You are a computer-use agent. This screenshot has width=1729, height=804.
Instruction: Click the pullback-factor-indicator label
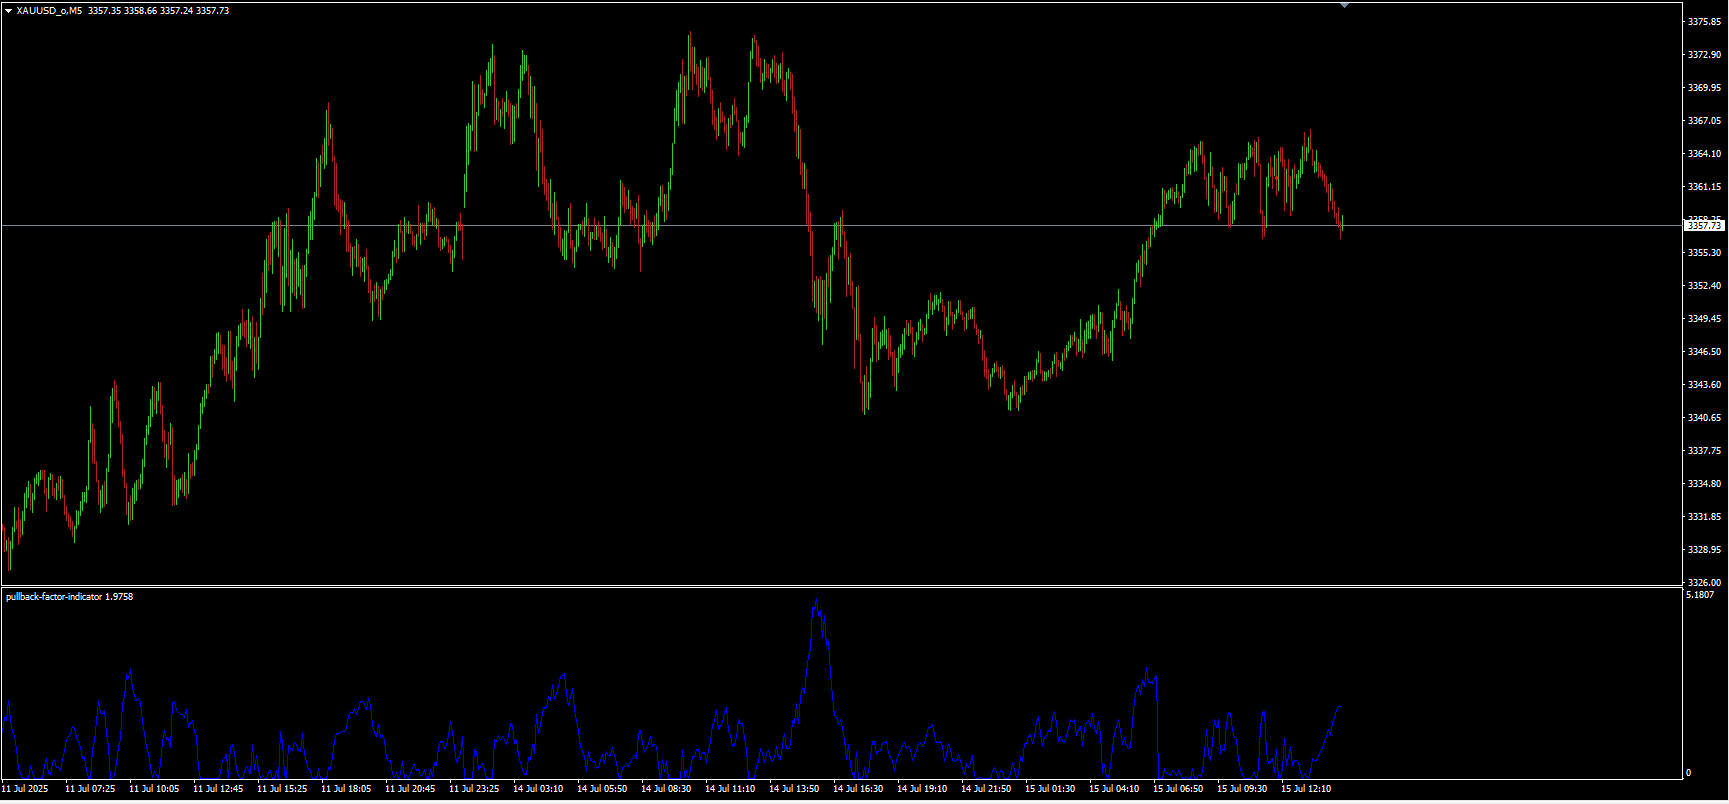(54, 597)
